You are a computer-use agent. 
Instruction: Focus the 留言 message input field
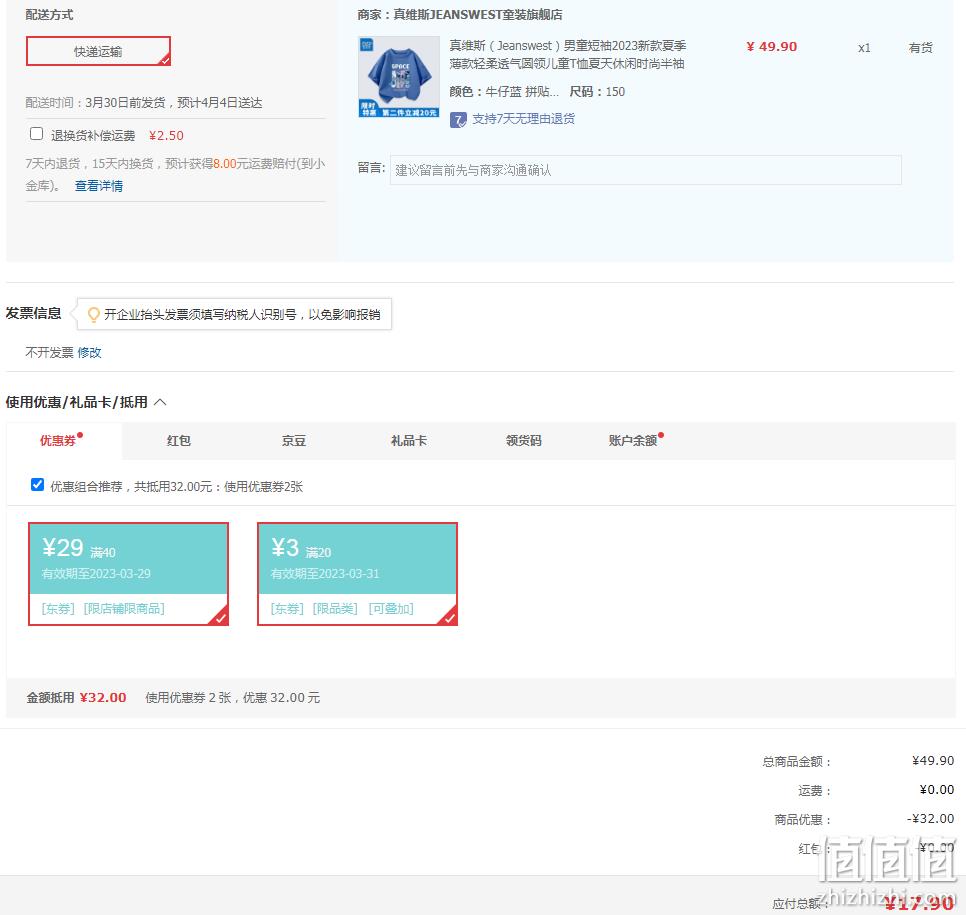pyautogui.click(x=645, y=170)
